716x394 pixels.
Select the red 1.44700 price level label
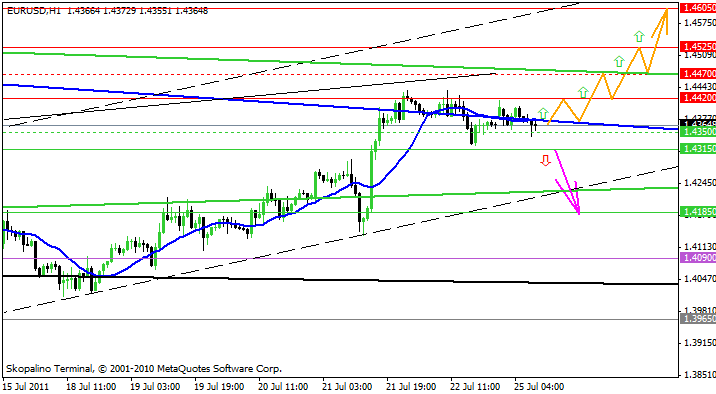pos(698,73)
